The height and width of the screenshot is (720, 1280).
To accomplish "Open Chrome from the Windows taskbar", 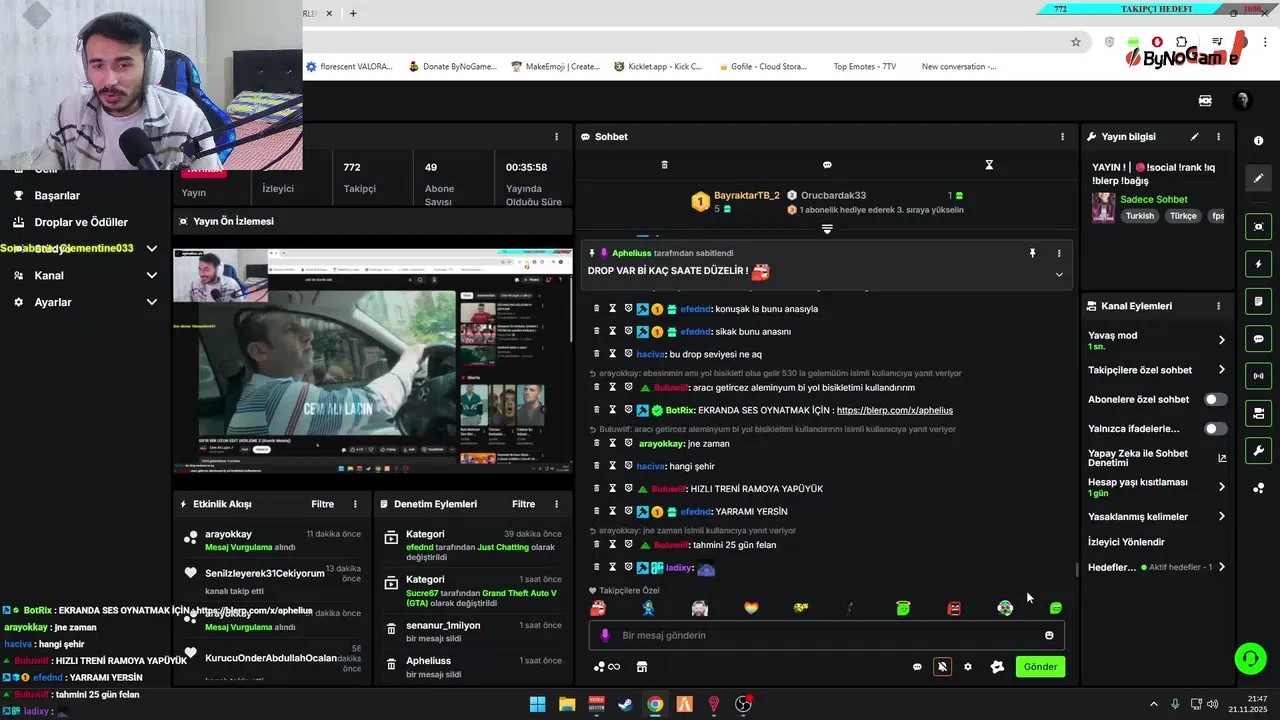I will point(655,704).
